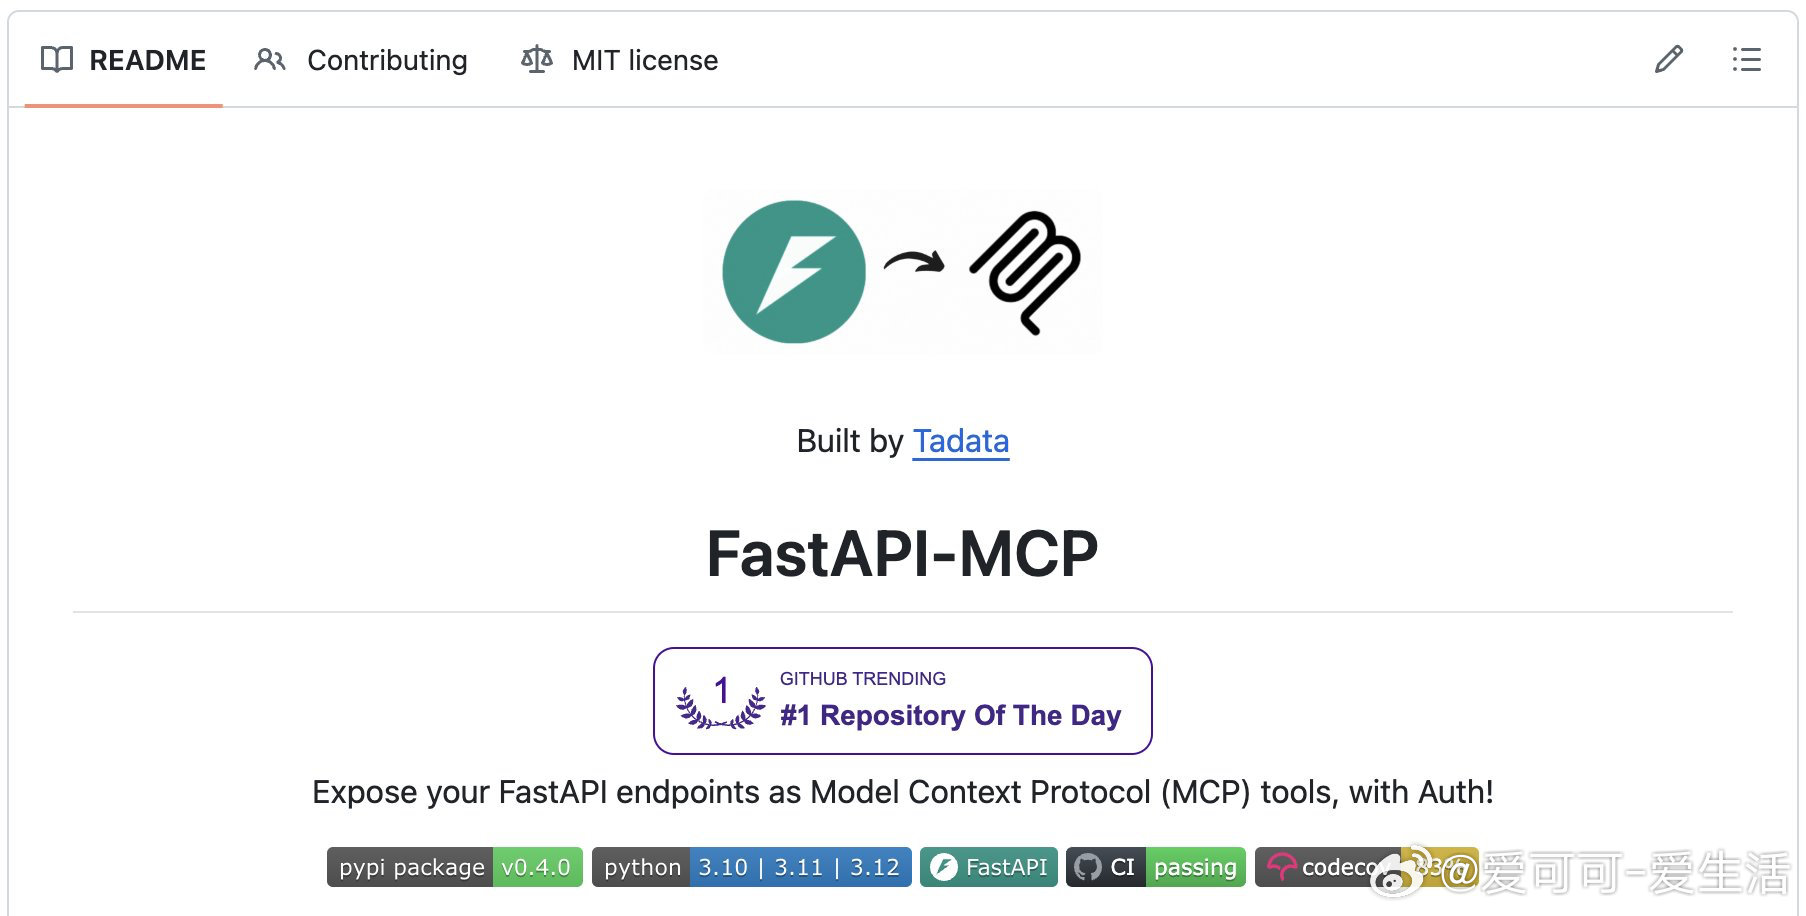The image size is (1806, 916).
Task: Switch to the Contributing tab
Action: pos(361,60)
